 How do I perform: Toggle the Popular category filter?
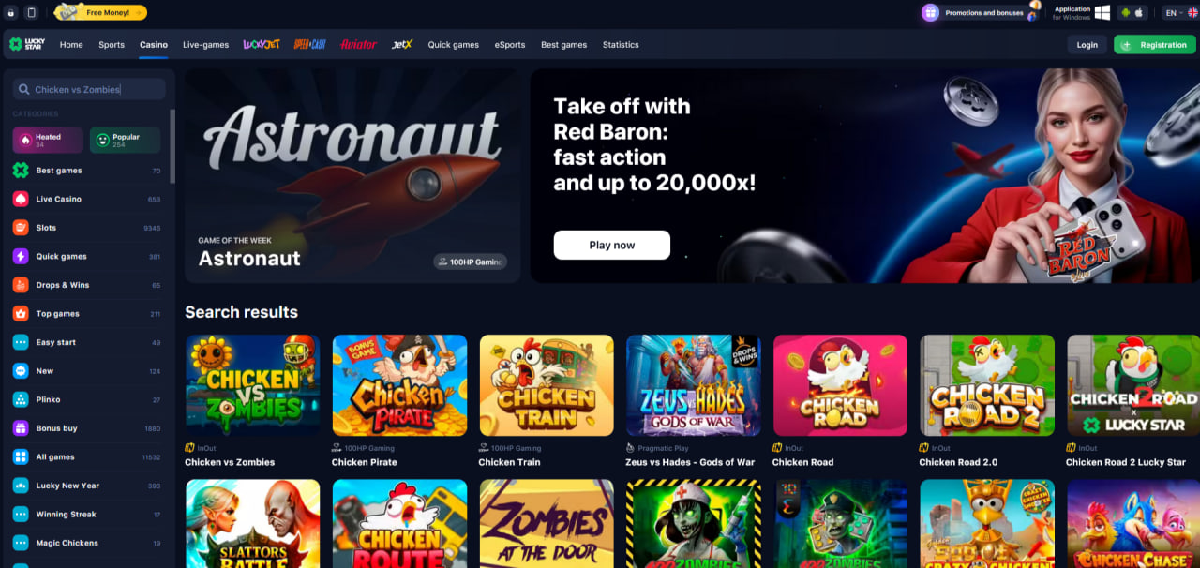[125, 140]
